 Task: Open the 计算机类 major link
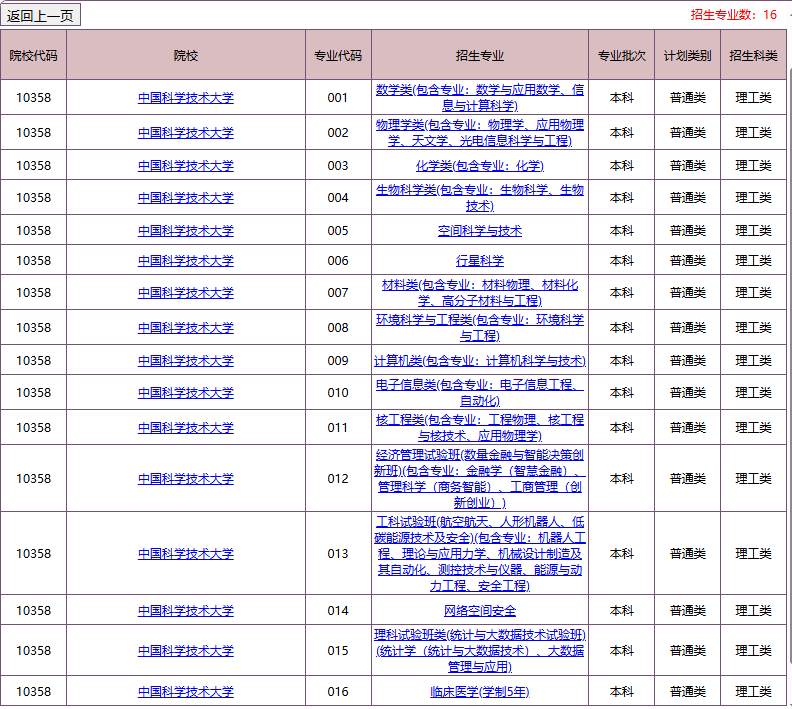click(479, 360)
